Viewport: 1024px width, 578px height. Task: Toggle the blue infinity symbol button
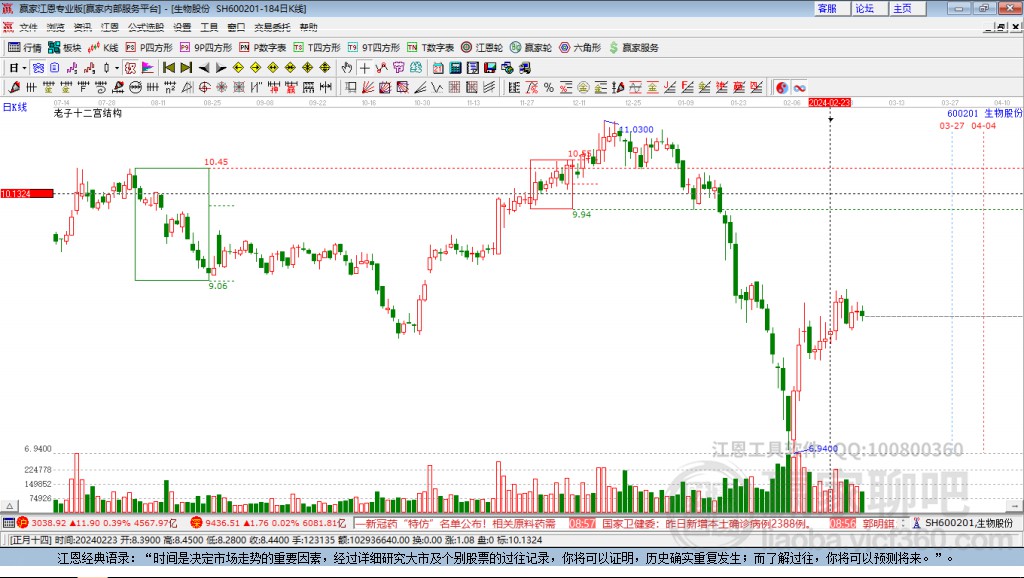coord(799,87)
